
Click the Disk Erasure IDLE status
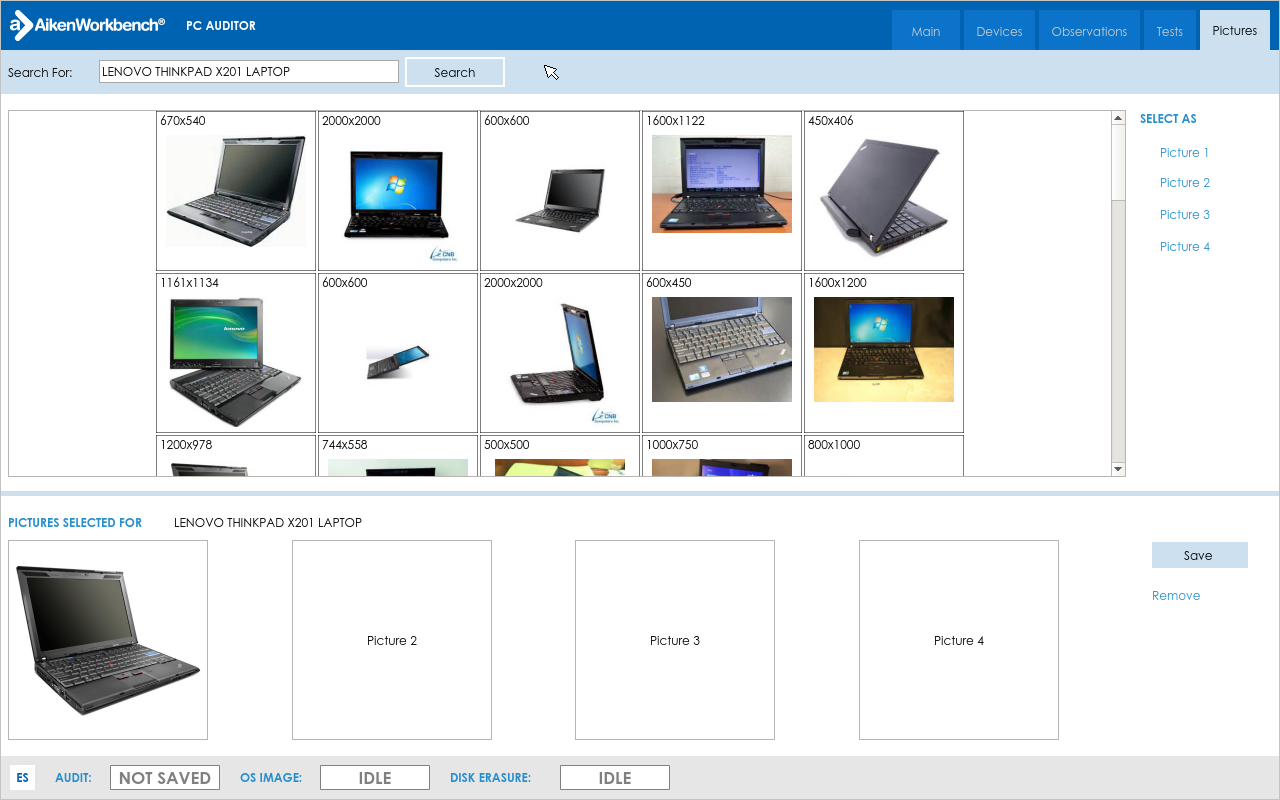tap(615, 777)
